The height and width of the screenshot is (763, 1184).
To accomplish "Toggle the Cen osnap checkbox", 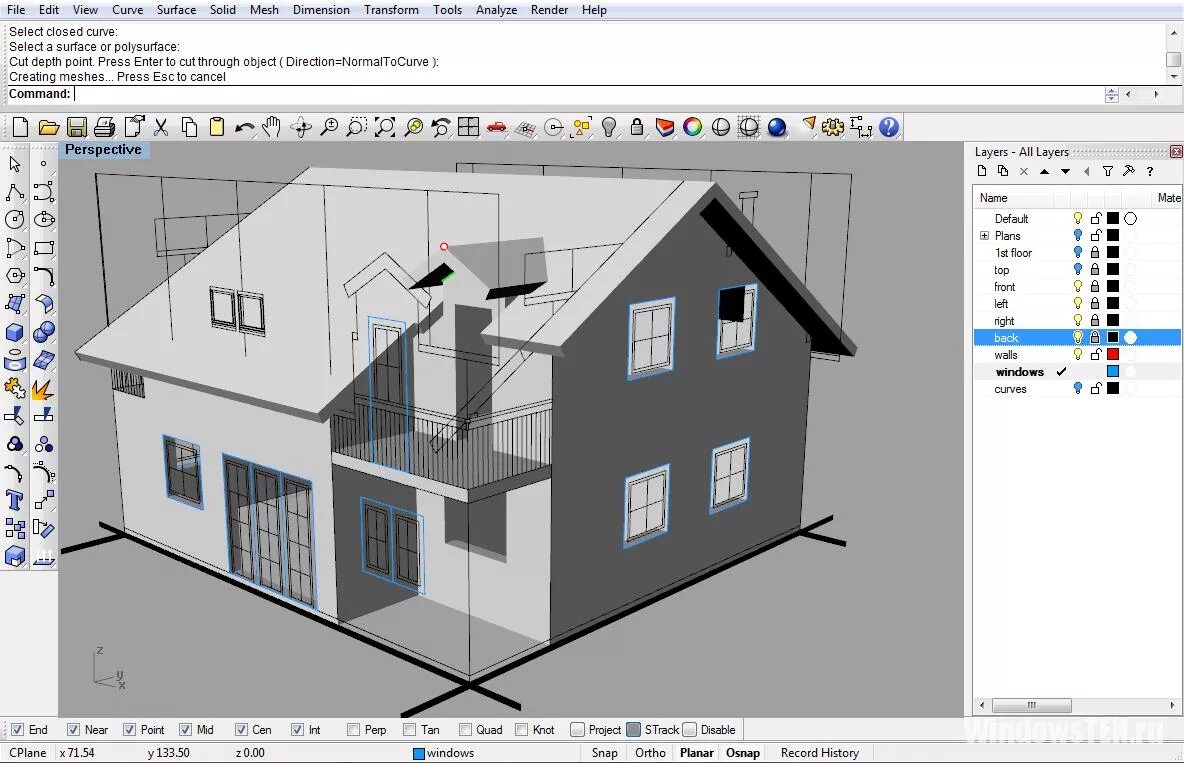I will coord(241,730).
